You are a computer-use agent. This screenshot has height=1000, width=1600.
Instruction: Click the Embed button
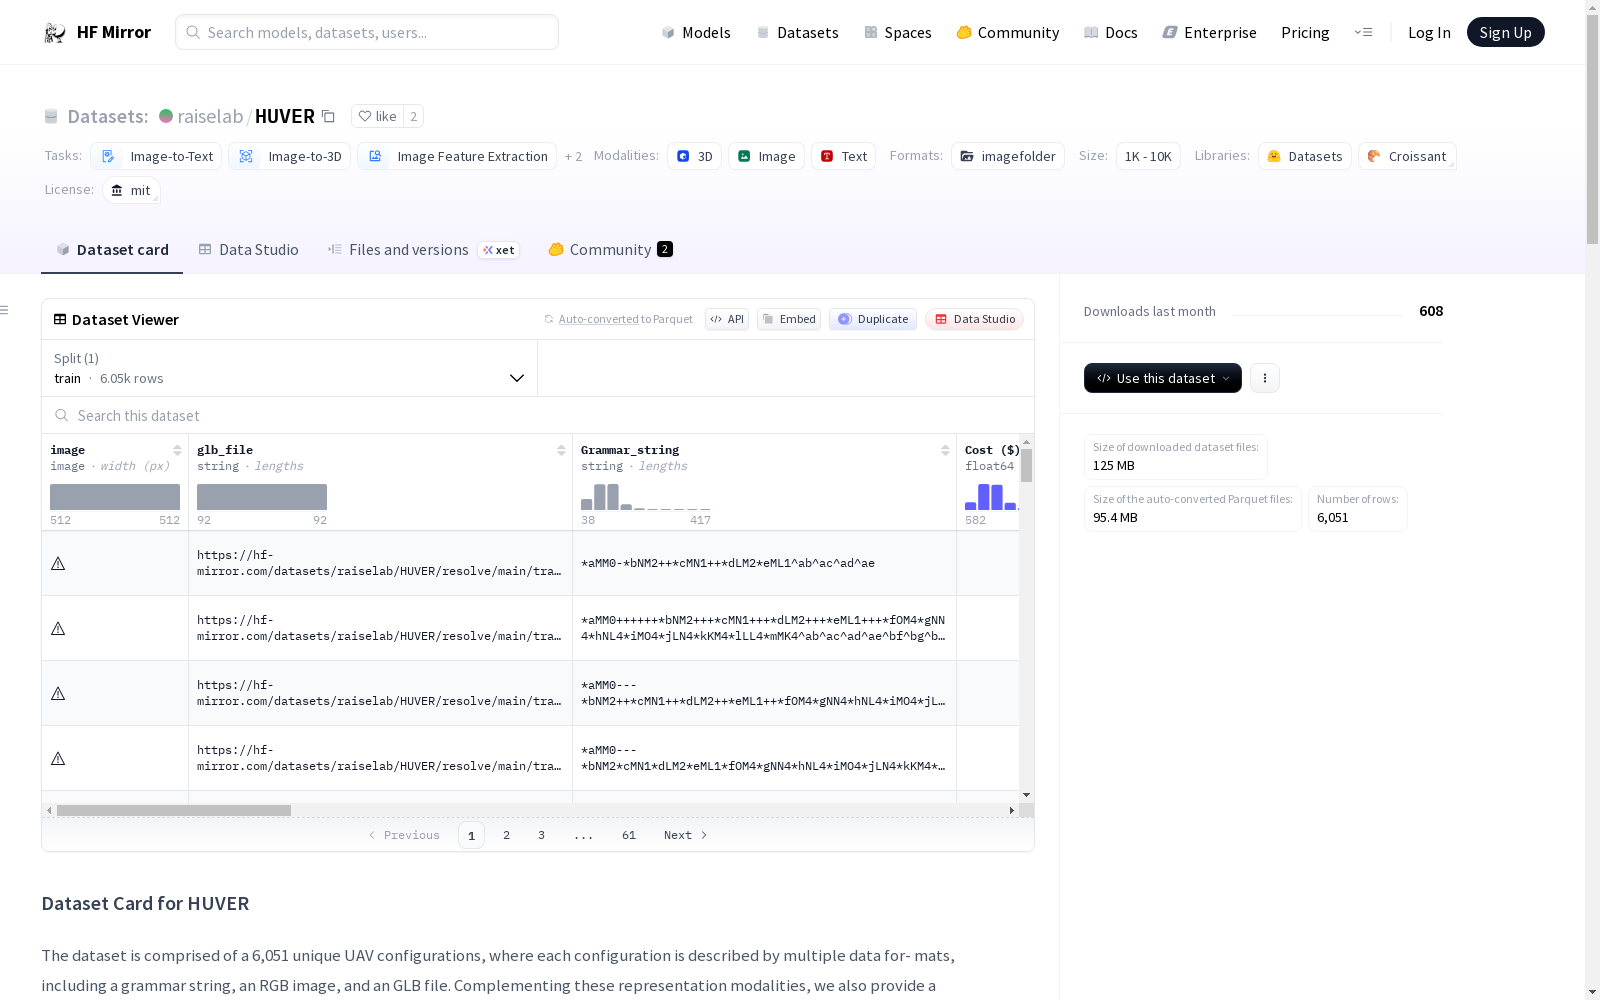click(x=789, y=319)
